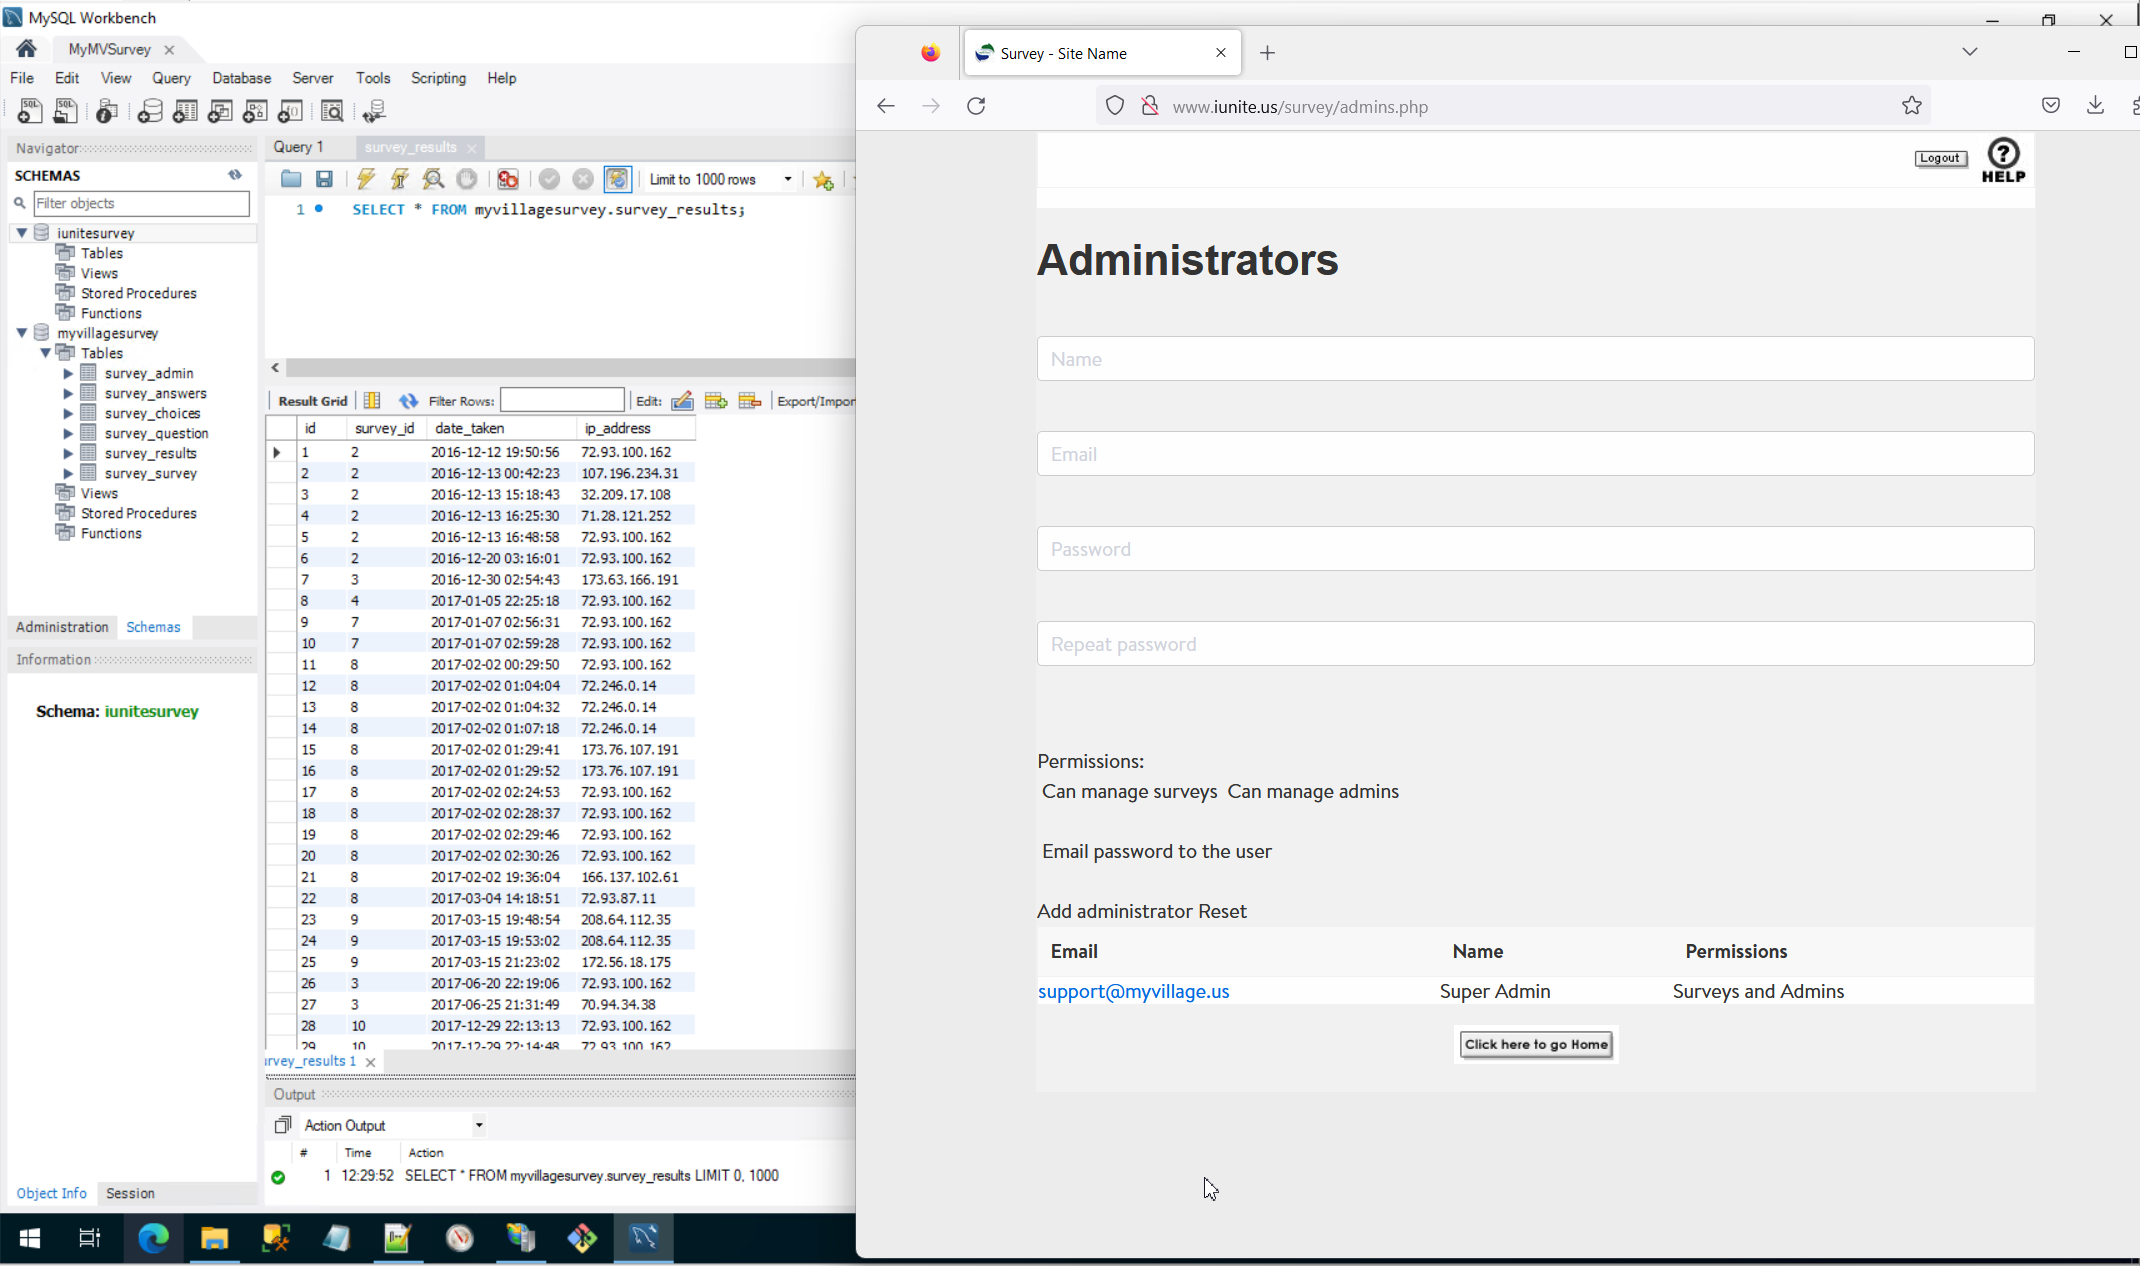Image resolution: width=2140 pixels, height=1266 pixels.
Task: Open a SQL script file in editor
Action: point(291,179)
